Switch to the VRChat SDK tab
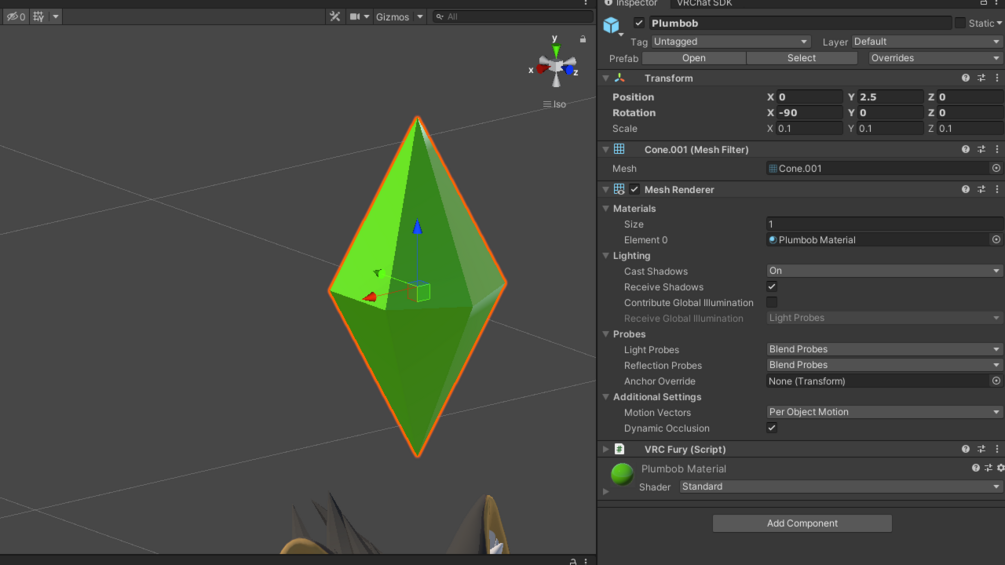This screenshot has height=565, width=1005. pos(704,3)
